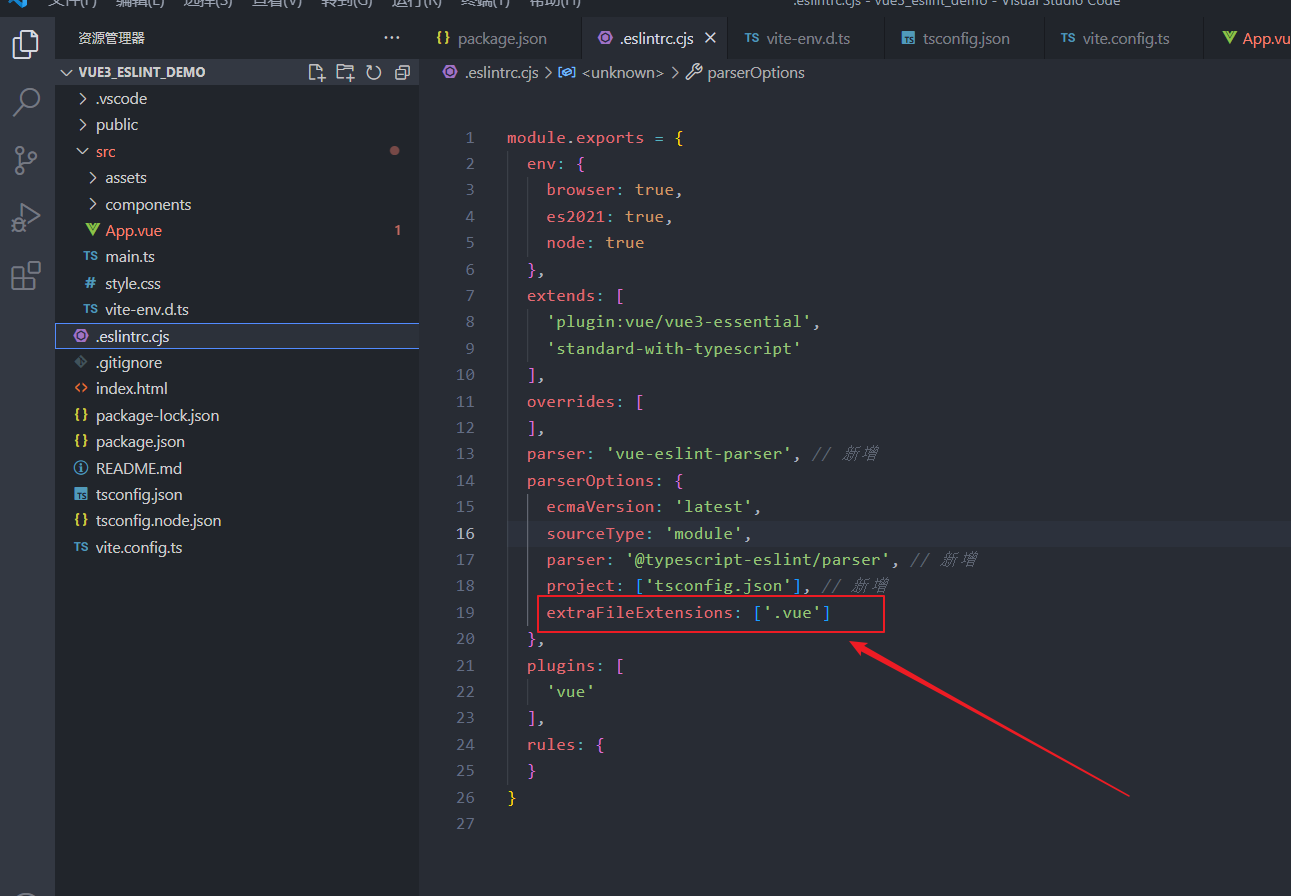The height and width of the screenshot is (896, 1291).
Task: Open the Extensions view
Action: point(26,275)
